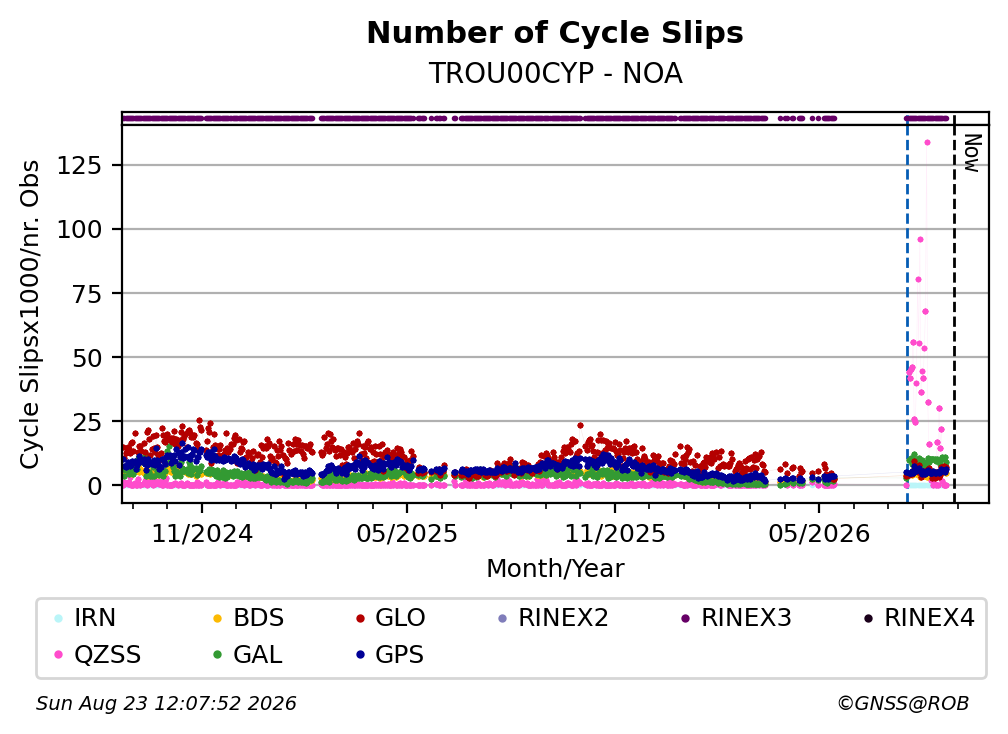
Task: Click the timestamp 'Sun Aug 23 12:07:52 2026'
Action: (x=166, y=704)
